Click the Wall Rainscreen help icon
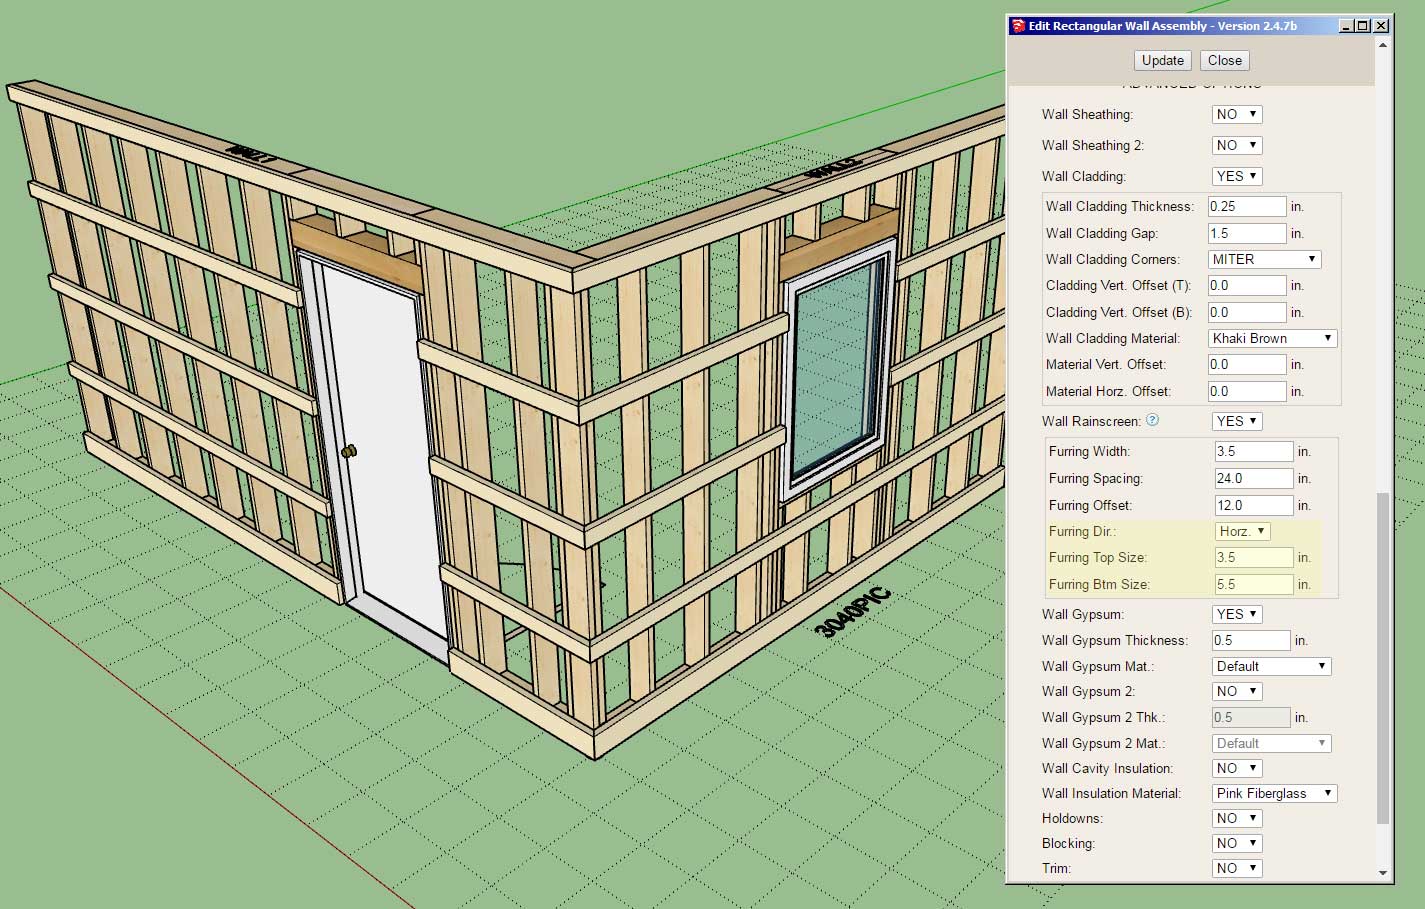The width and height of the screenshot is (1425, 909). [1152, 420]
